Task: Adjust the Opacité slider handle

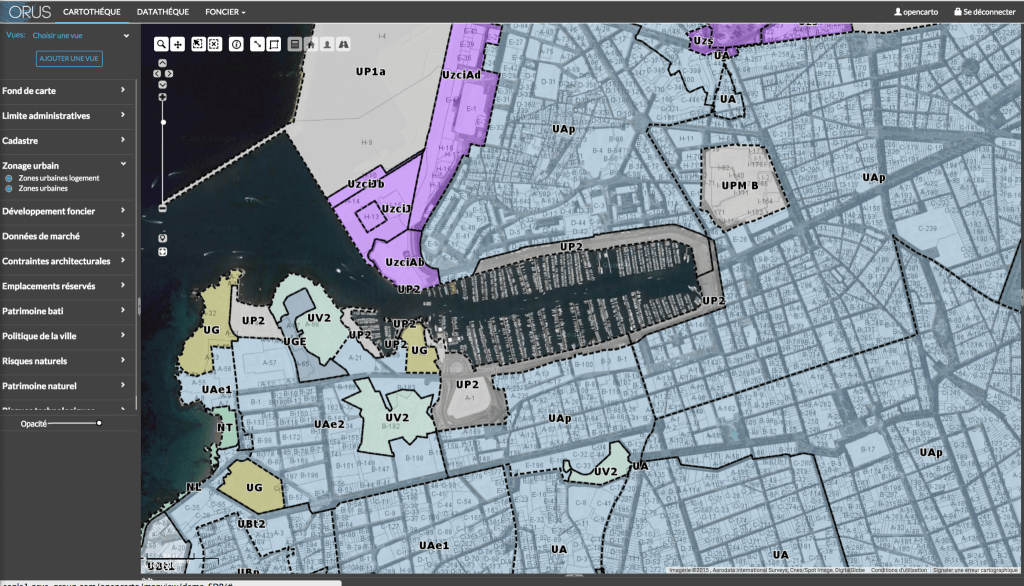Action: tap(99, 423)
